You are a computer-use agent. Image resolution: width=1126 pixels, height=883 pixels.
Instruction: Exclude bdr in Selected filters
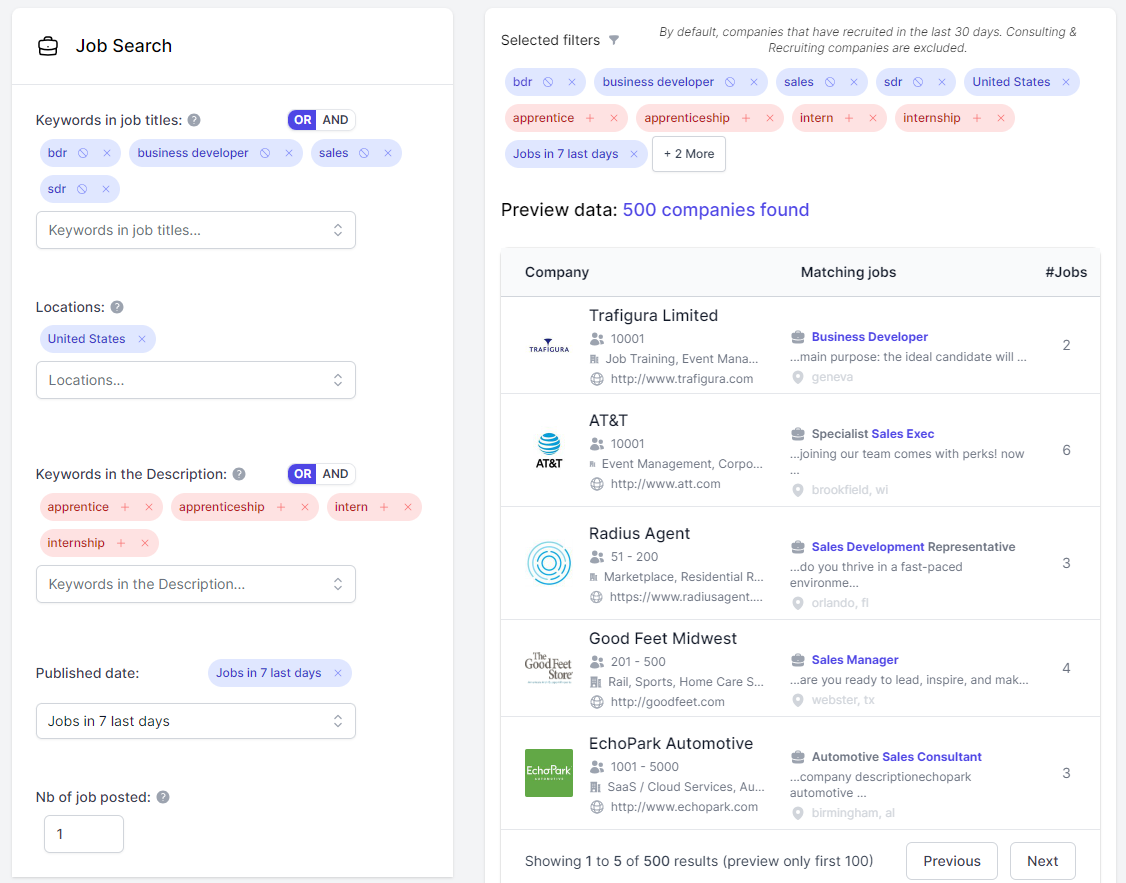click(548, 82)
